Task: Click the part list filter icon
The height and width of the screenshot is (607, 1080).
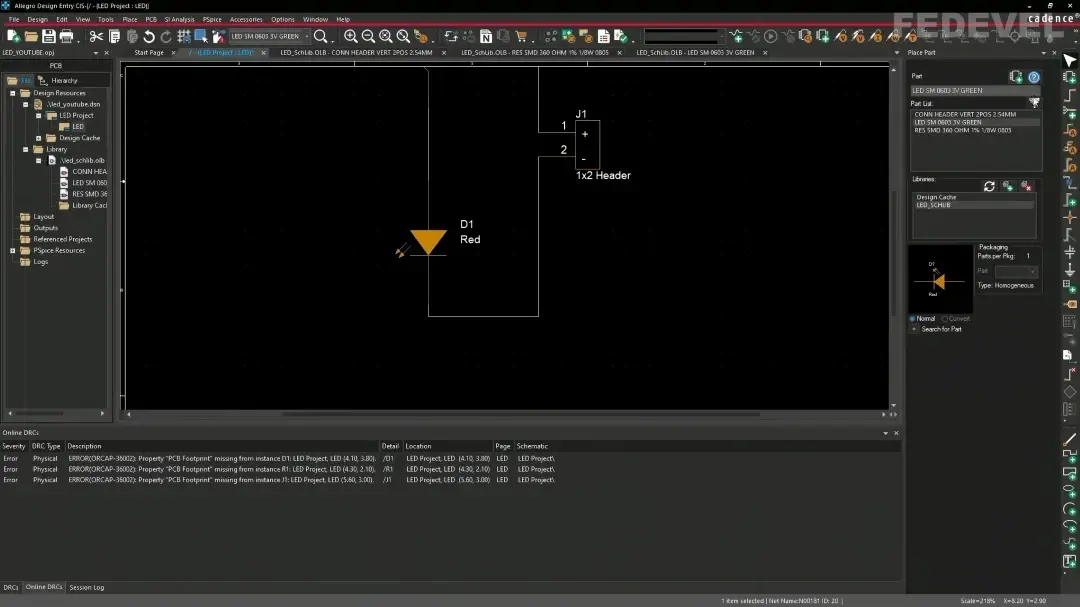Action: [x=1034, y=103]
